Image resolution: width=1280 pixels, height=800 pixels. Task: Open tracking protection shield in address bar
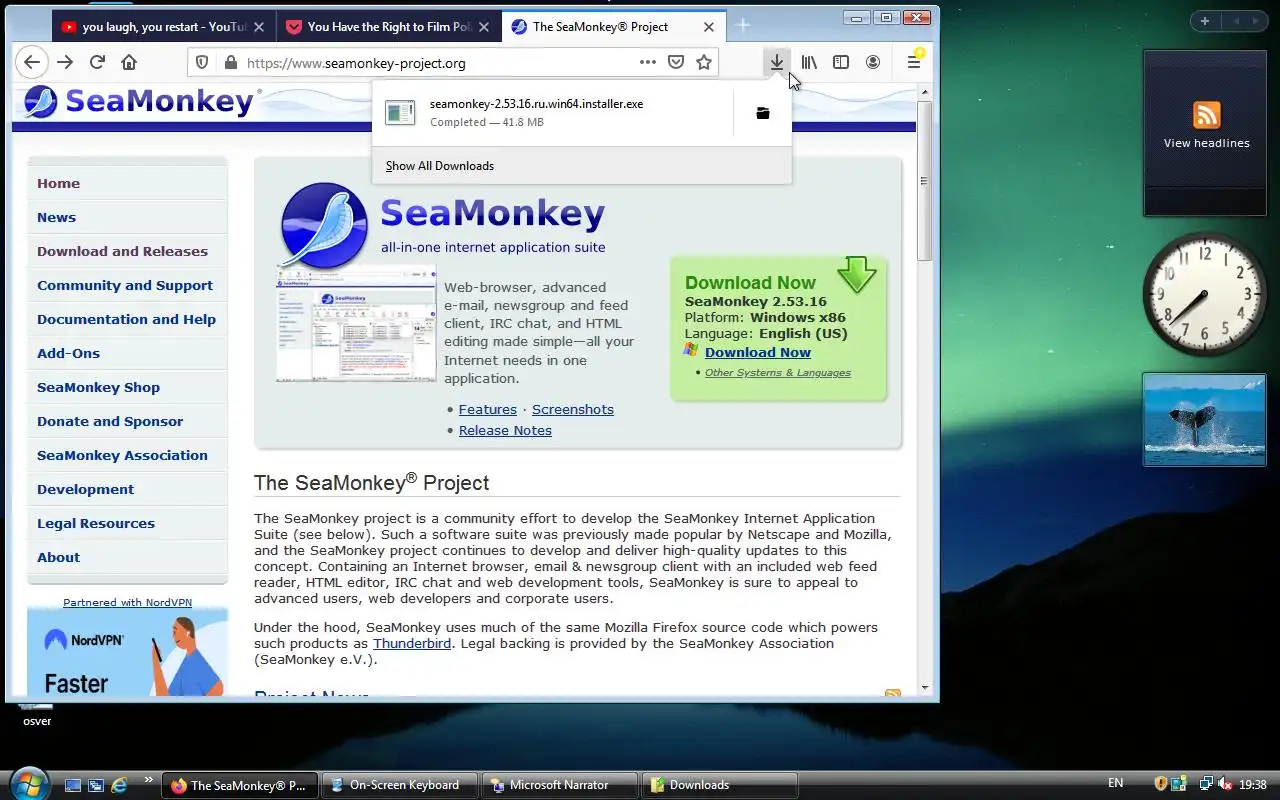point(202,62)
